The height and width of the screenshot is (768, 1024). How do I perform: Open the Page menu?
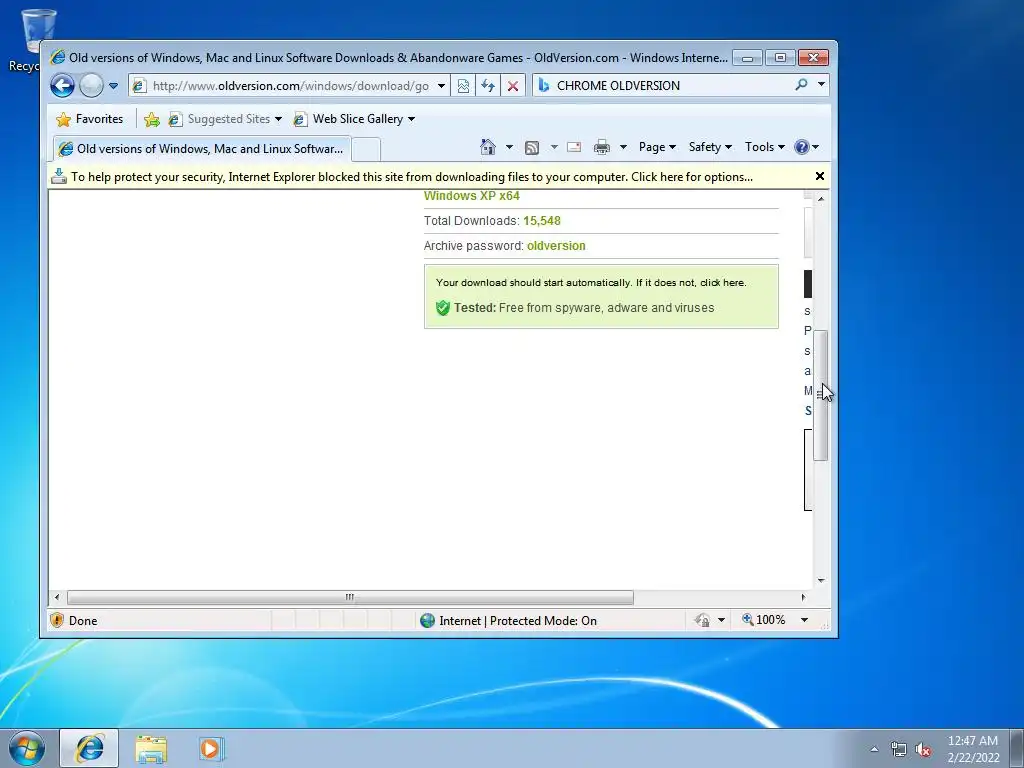click(x=657, y=147)
